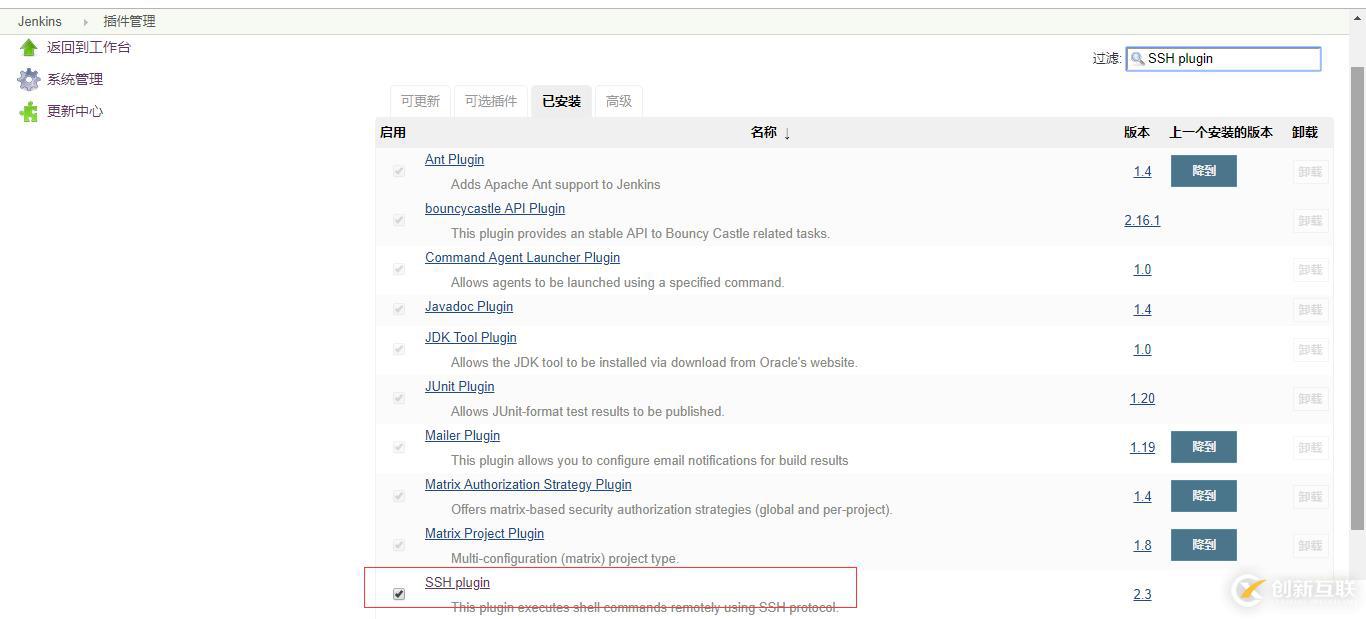This screenshot has height=619, width=1366.
Task: Sort by the 名称 column header
Action: click(764, 132)
